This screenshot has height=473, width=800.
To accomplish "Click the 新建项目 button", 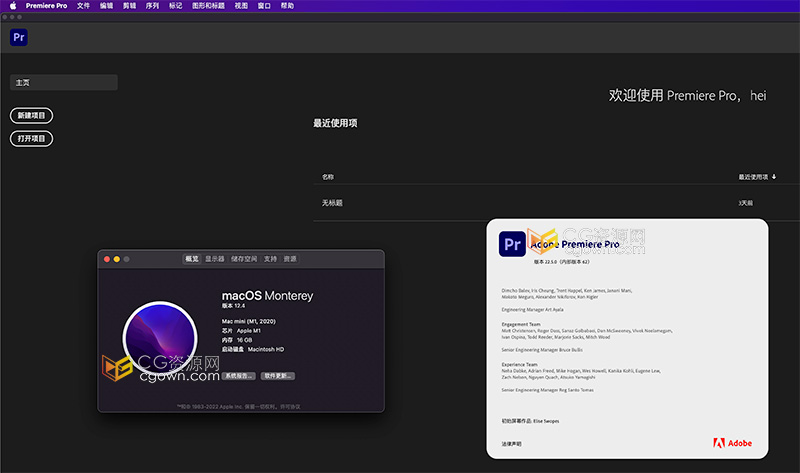I will click(31, 115).
